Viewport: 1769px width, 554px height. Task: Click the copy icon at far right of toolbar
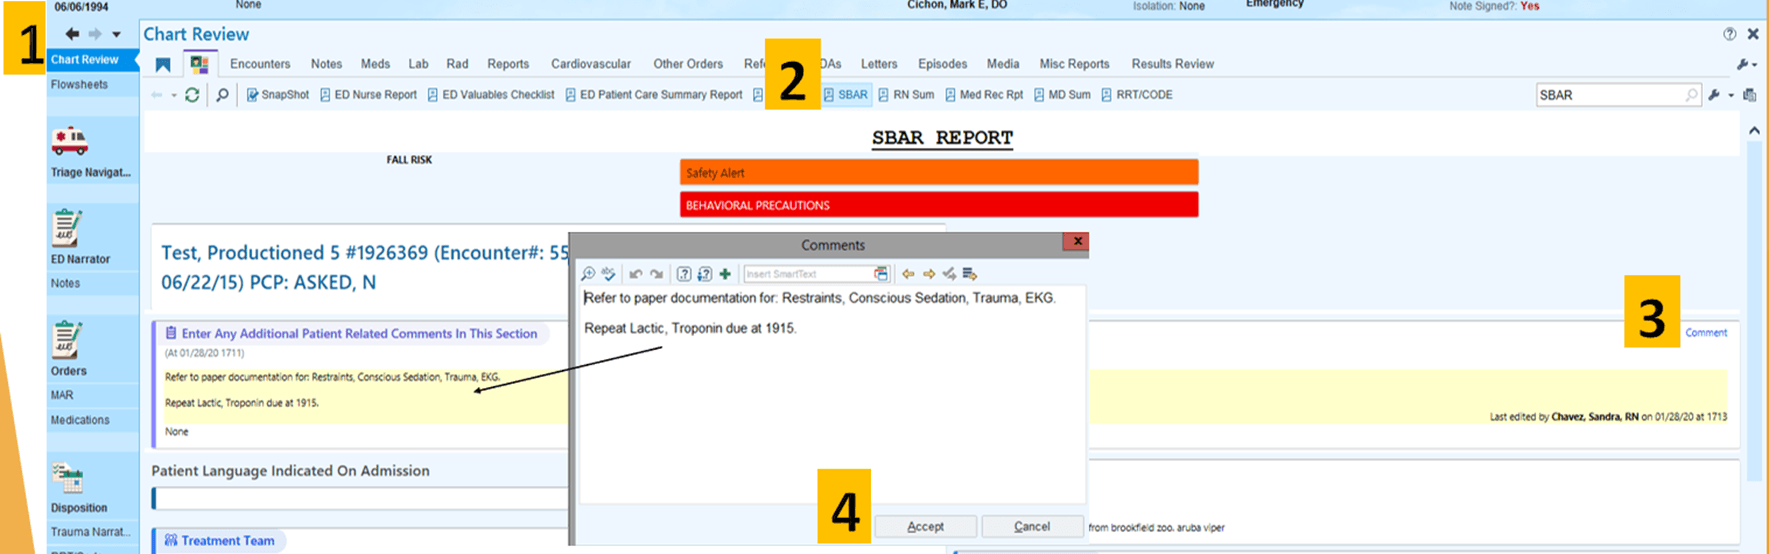click(1749, 95)
